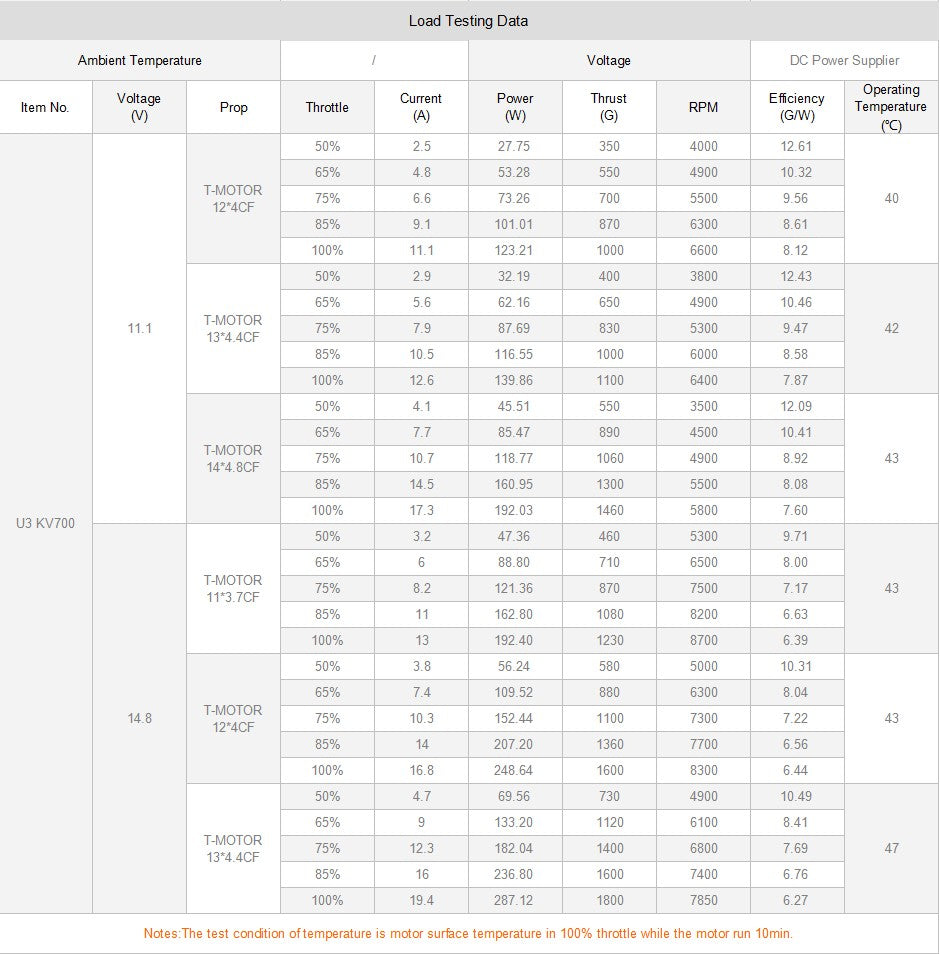
Task: Click the DC Power Supplier cell
Action: tap(844, 60)
